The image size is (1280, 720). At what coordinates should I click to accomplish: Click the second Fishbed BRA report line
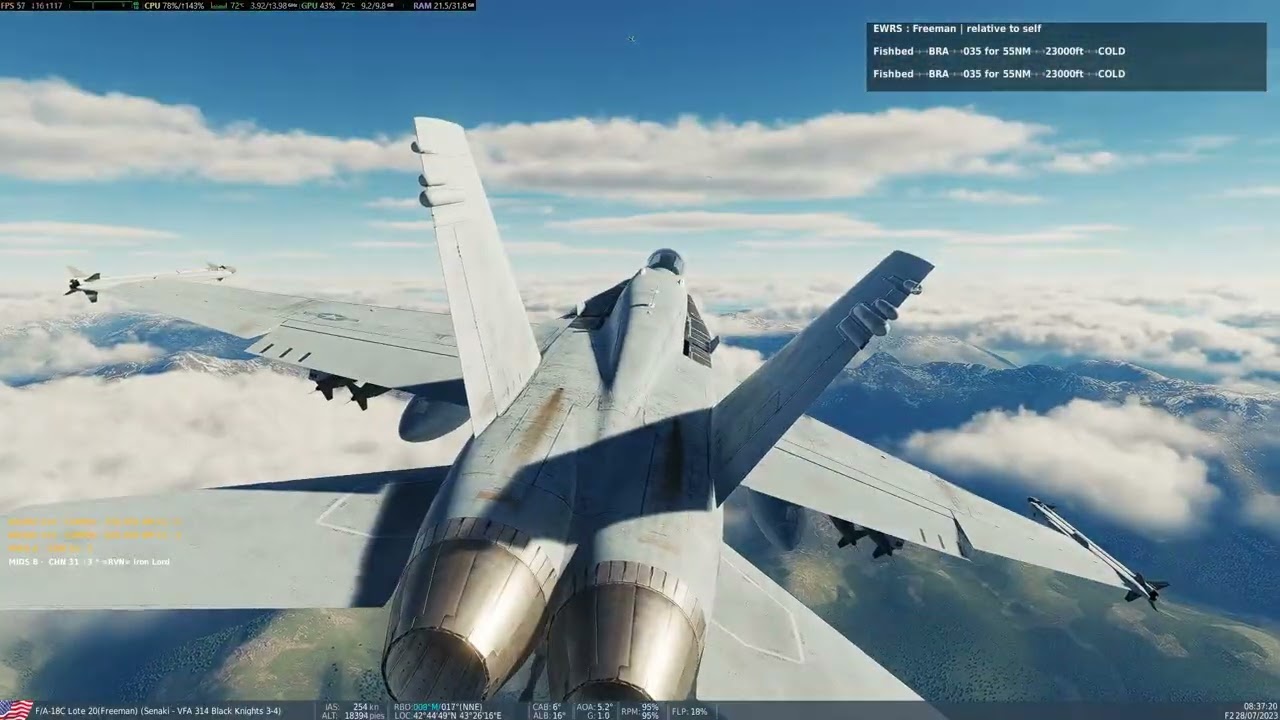coord(999,74)
